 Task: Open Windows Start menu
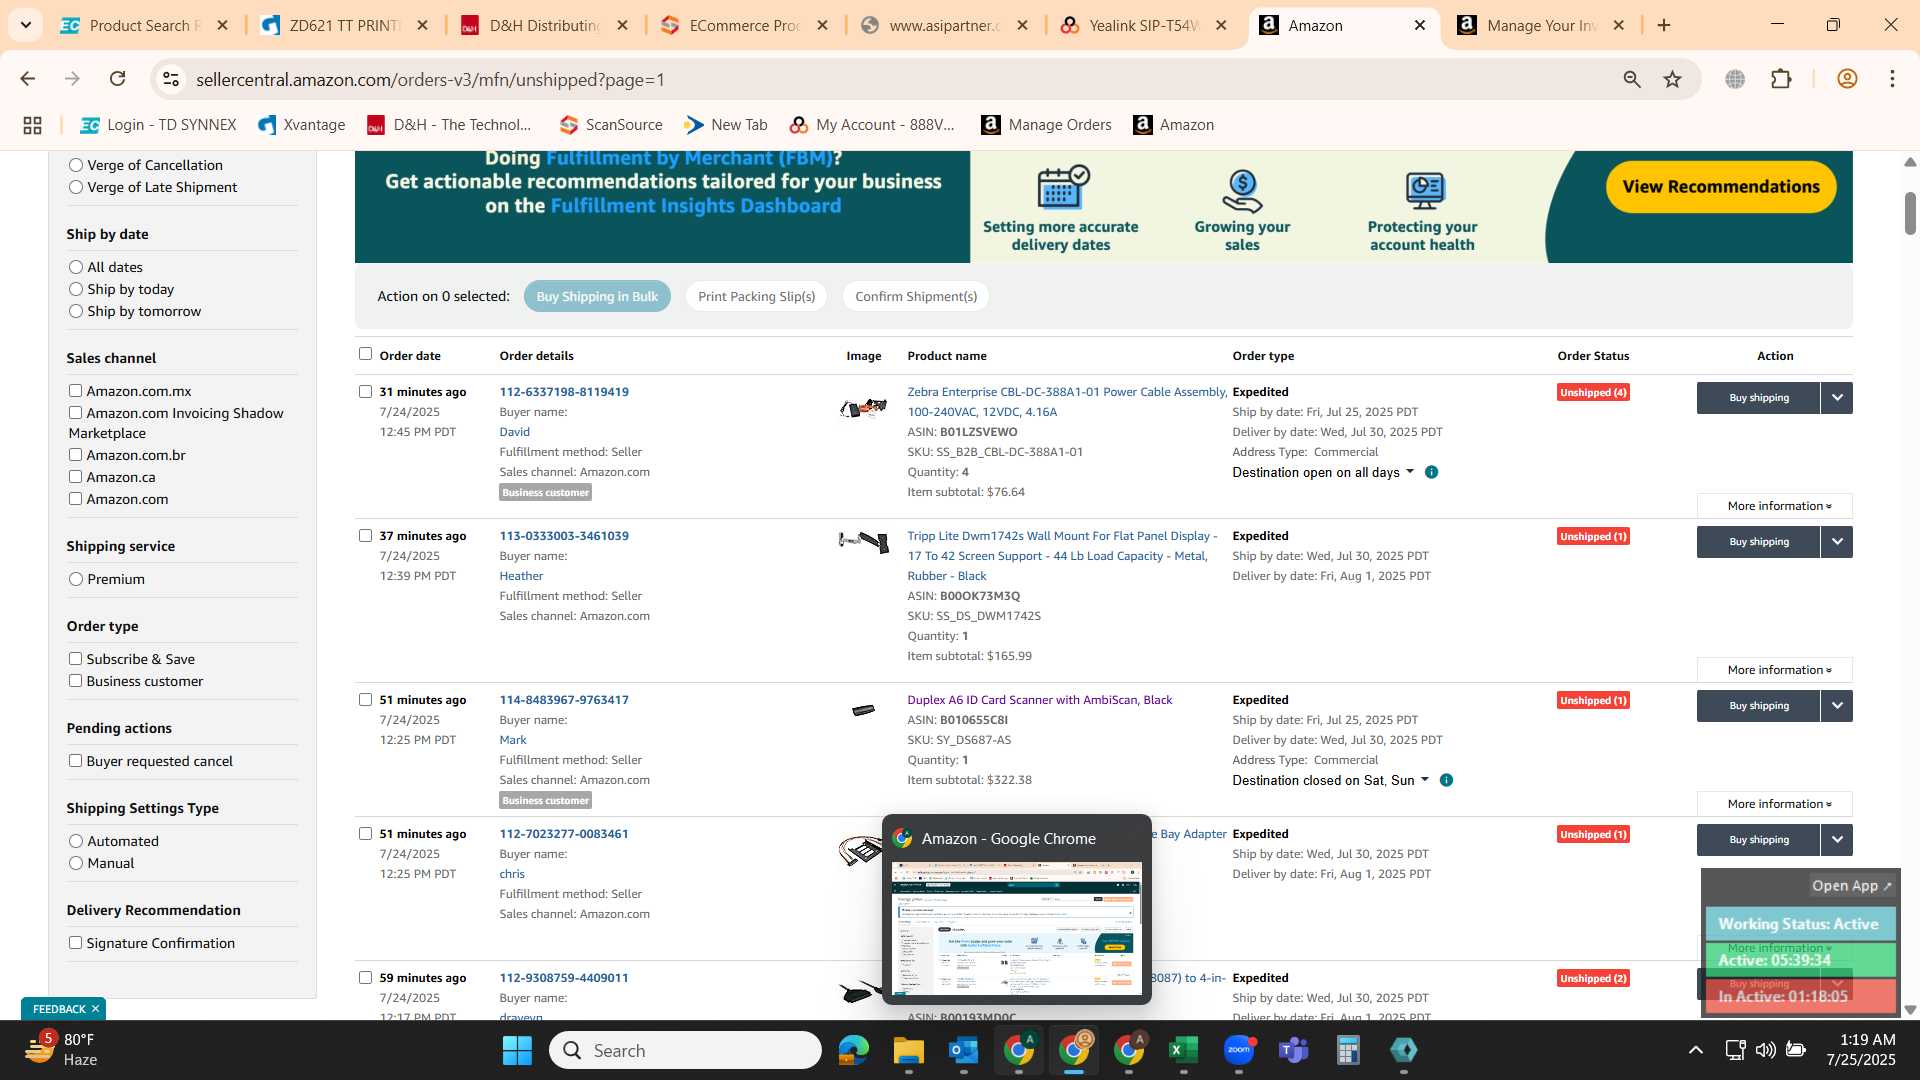tap(517, 1050)
